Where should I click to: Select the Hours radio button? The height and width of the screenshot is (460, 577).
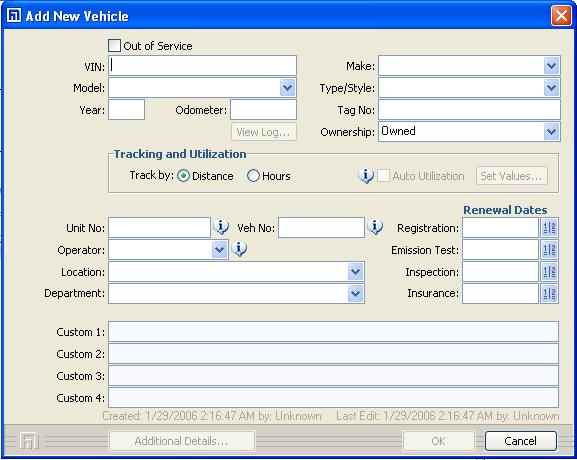253,176
